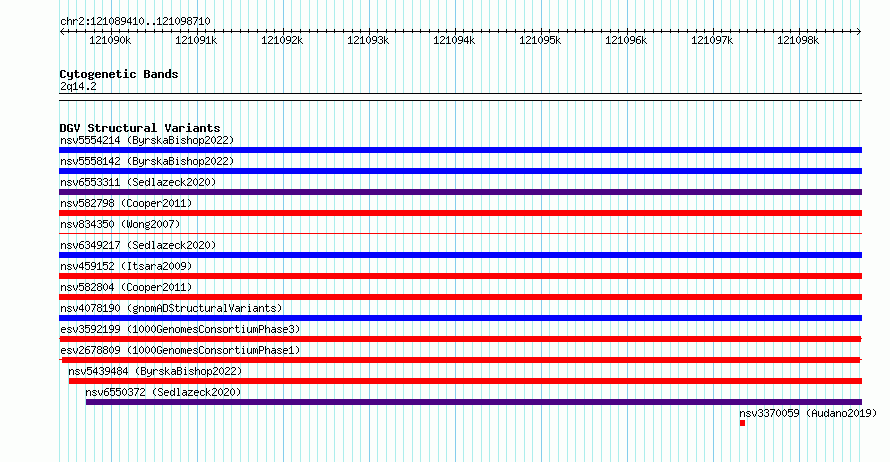Click the 121091k ruler label
890x462 pixels.
tap(196, 40)
